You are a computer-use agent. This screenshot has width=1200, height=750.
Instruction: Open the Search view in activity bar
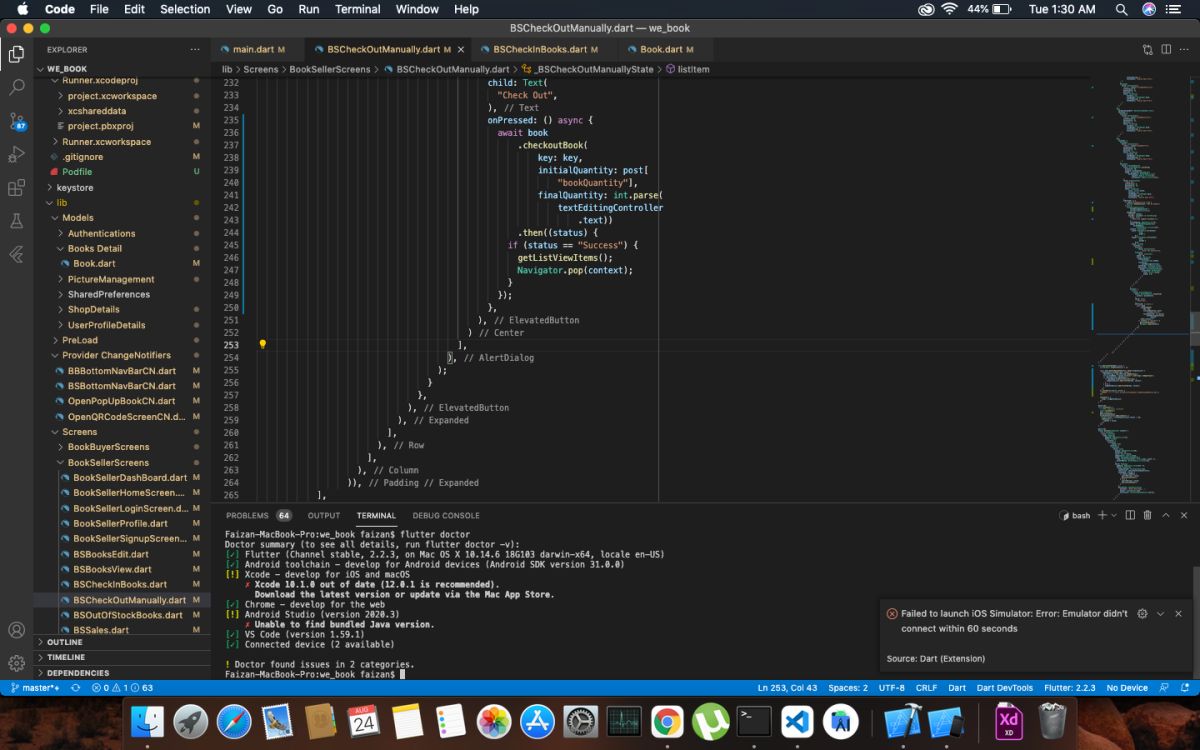click(x=16, y=88)
